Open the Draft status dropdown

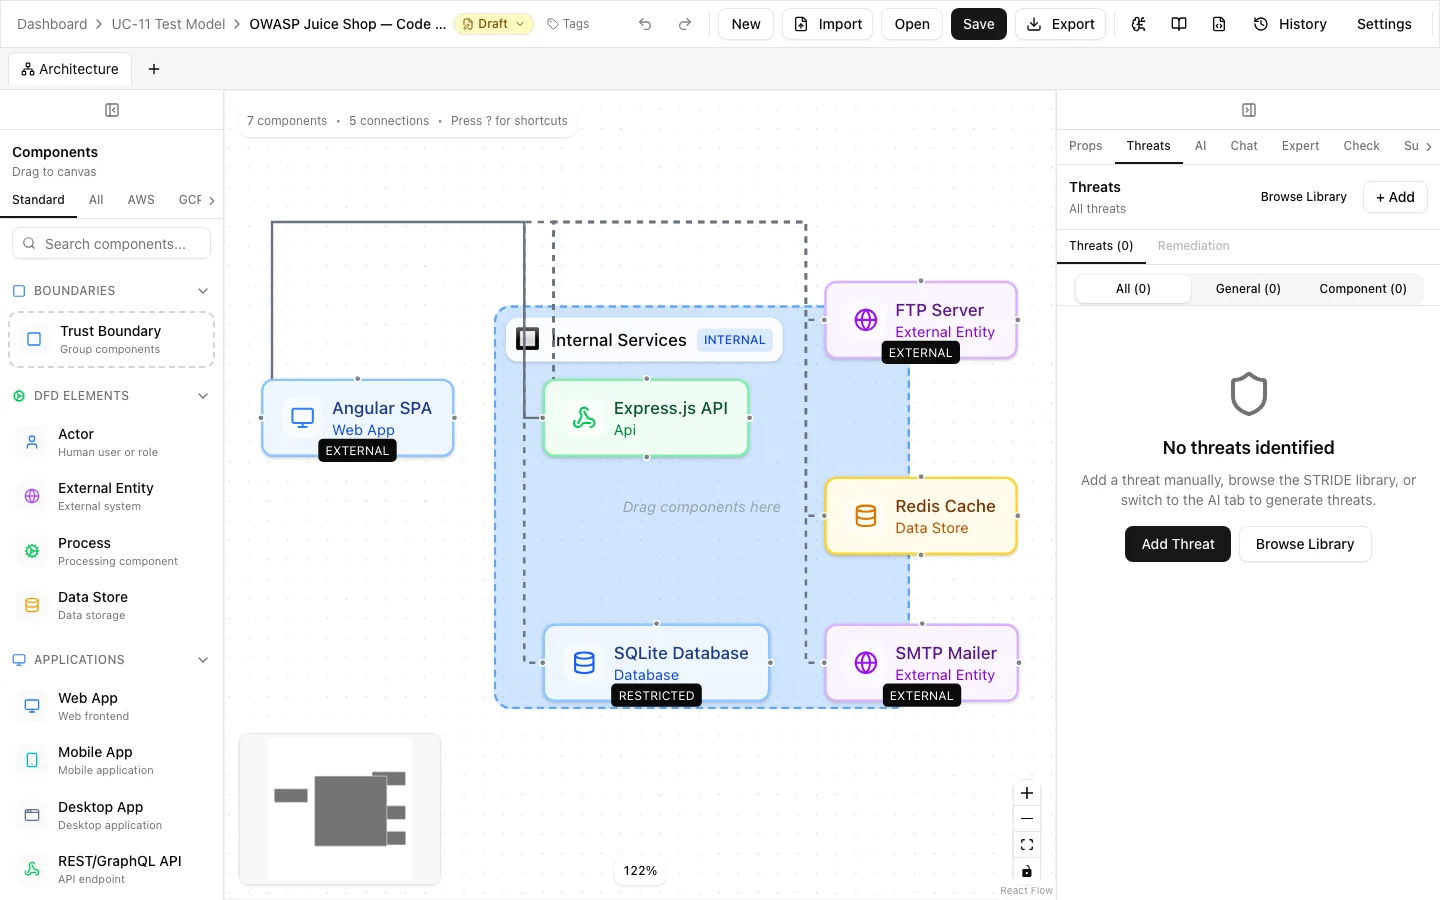click(494, 24)
